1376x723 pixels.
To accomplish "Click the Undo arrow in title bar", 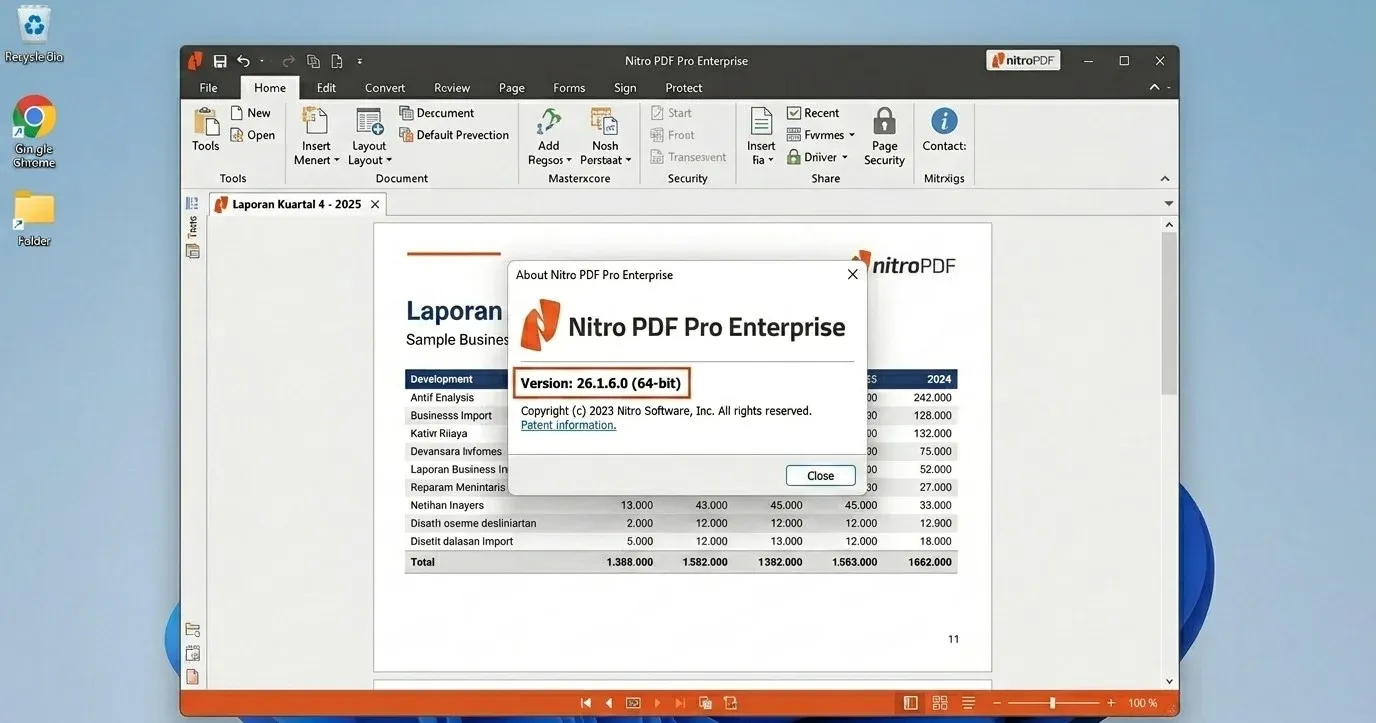I will click(x=243, y=61).
